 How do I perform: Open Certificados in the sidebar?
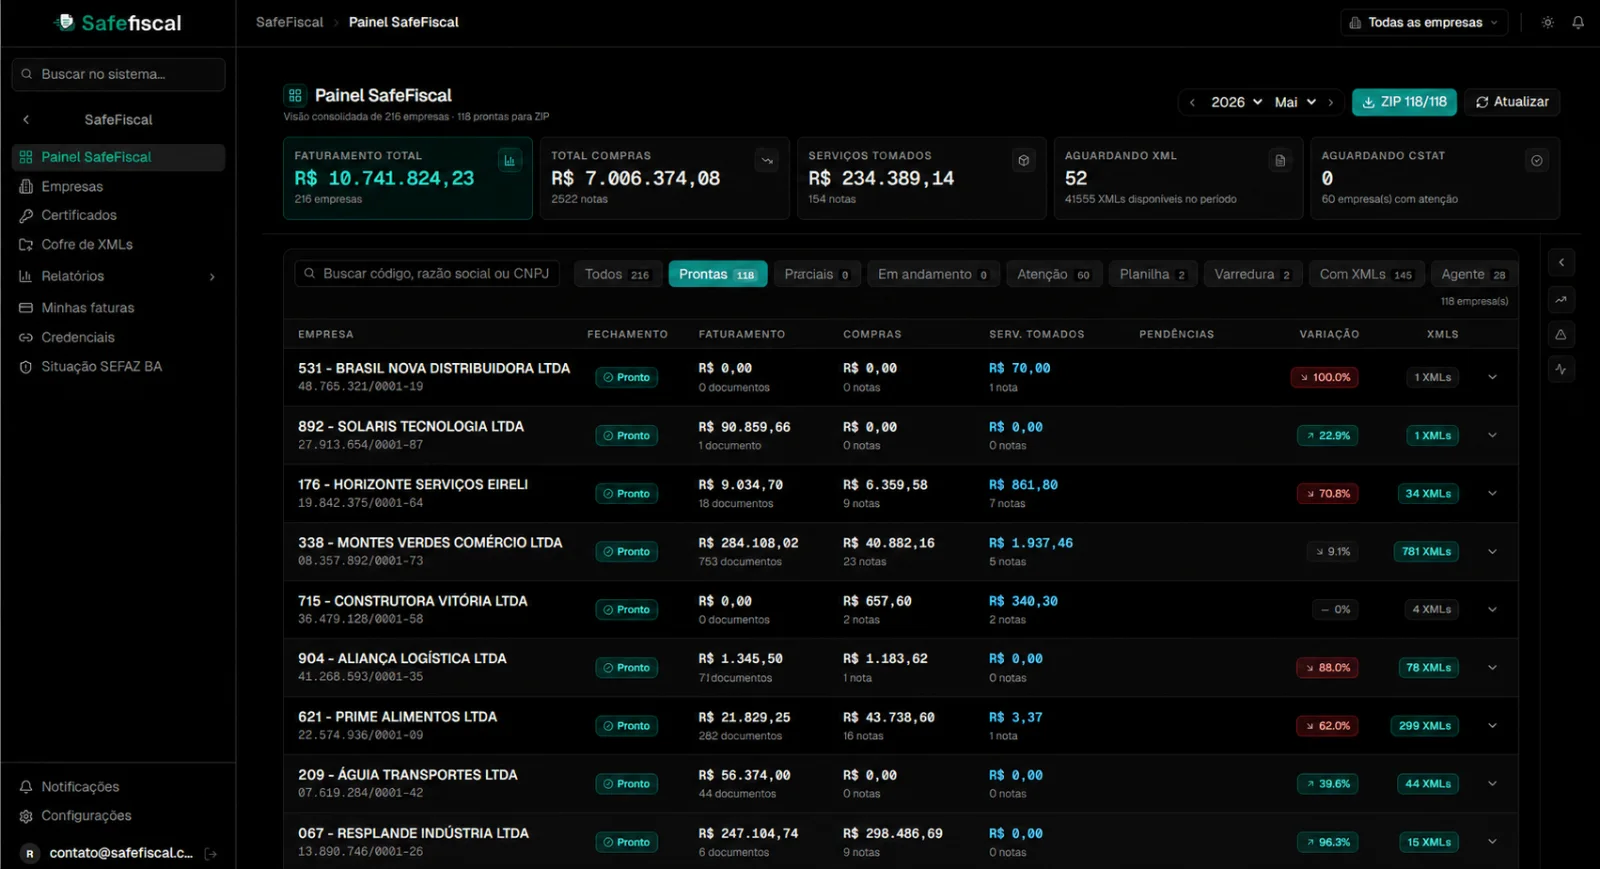pos(118,216)
